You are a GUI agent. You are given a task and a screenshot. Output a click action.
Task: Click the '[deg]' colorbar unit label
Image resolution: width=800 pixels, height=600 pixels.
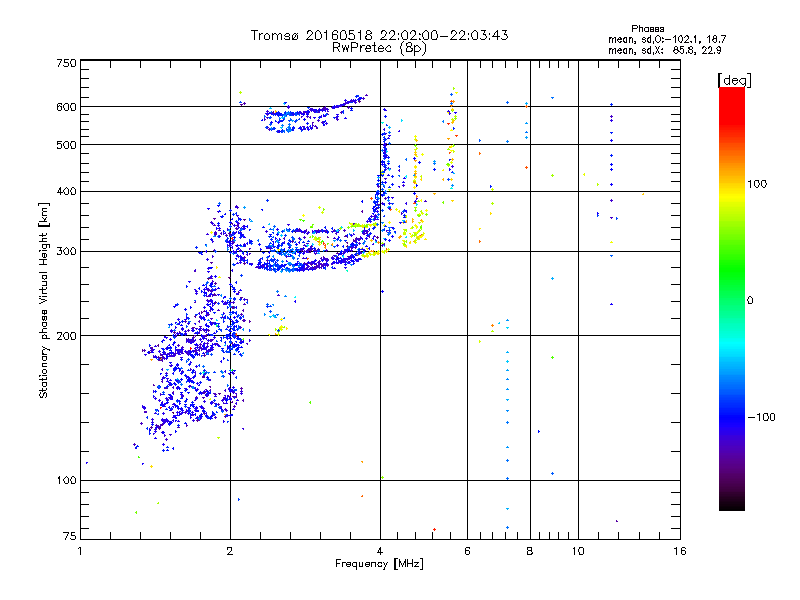tap(734, 80)
